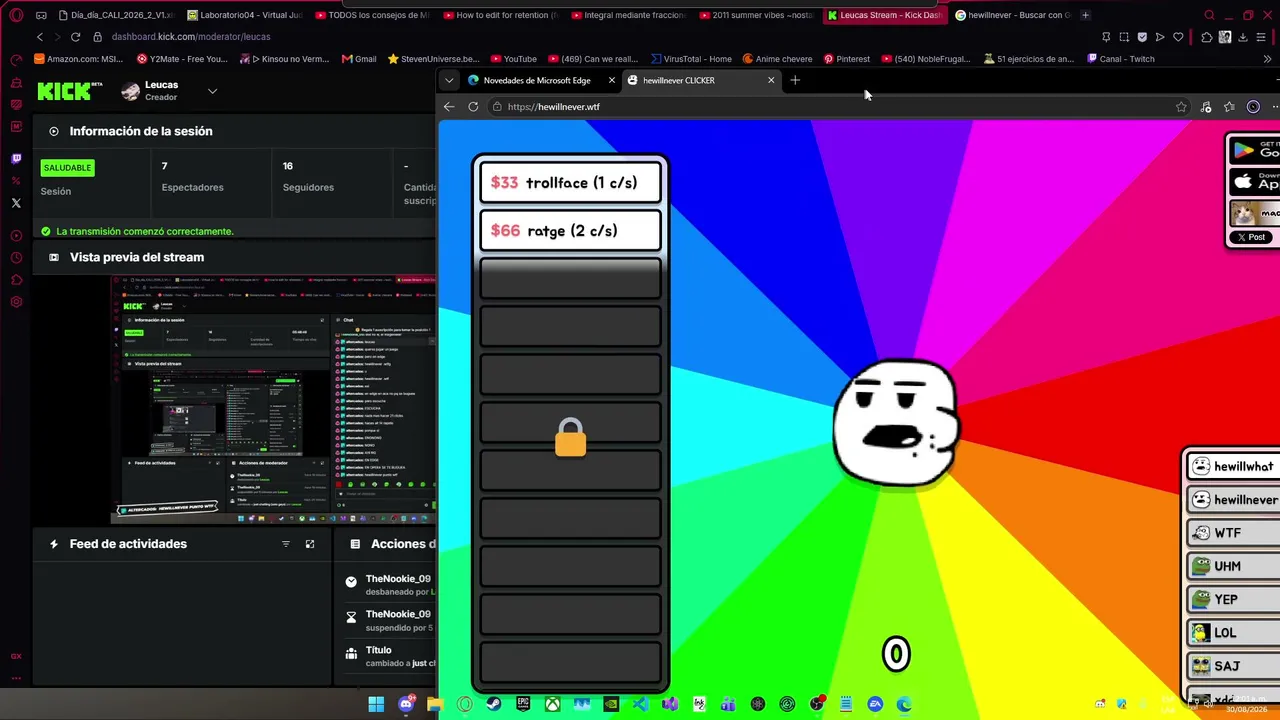
Task: Open the Google Play store badge
Action: 1255,150
